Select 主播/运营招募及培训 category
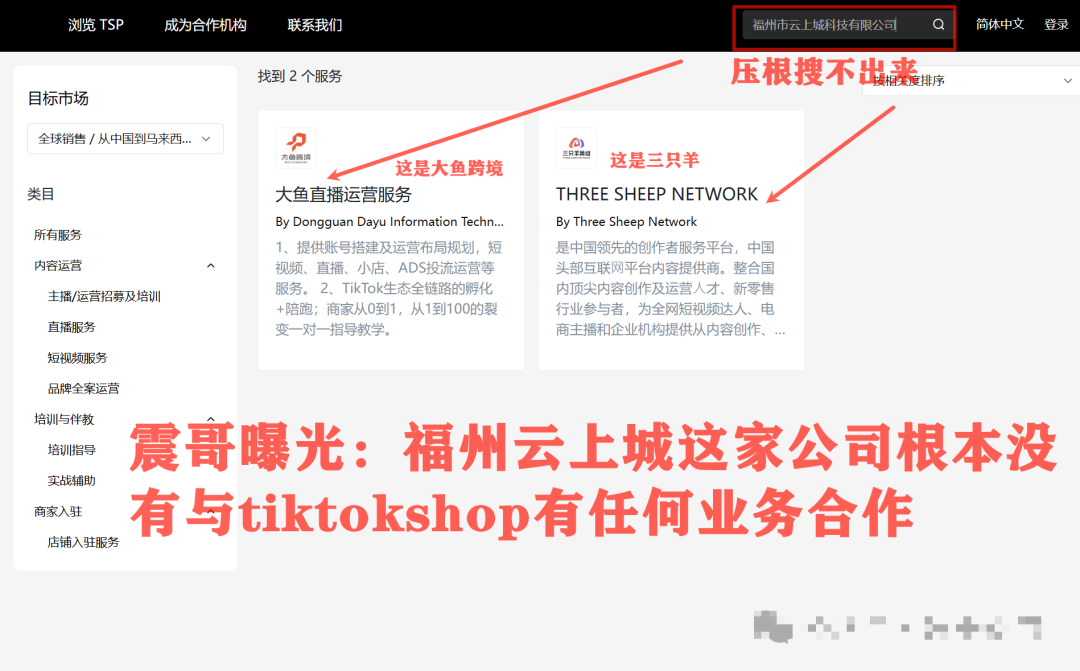Image resolution: width=1080 pixels, height=671 pixels. tap(104, 297)
